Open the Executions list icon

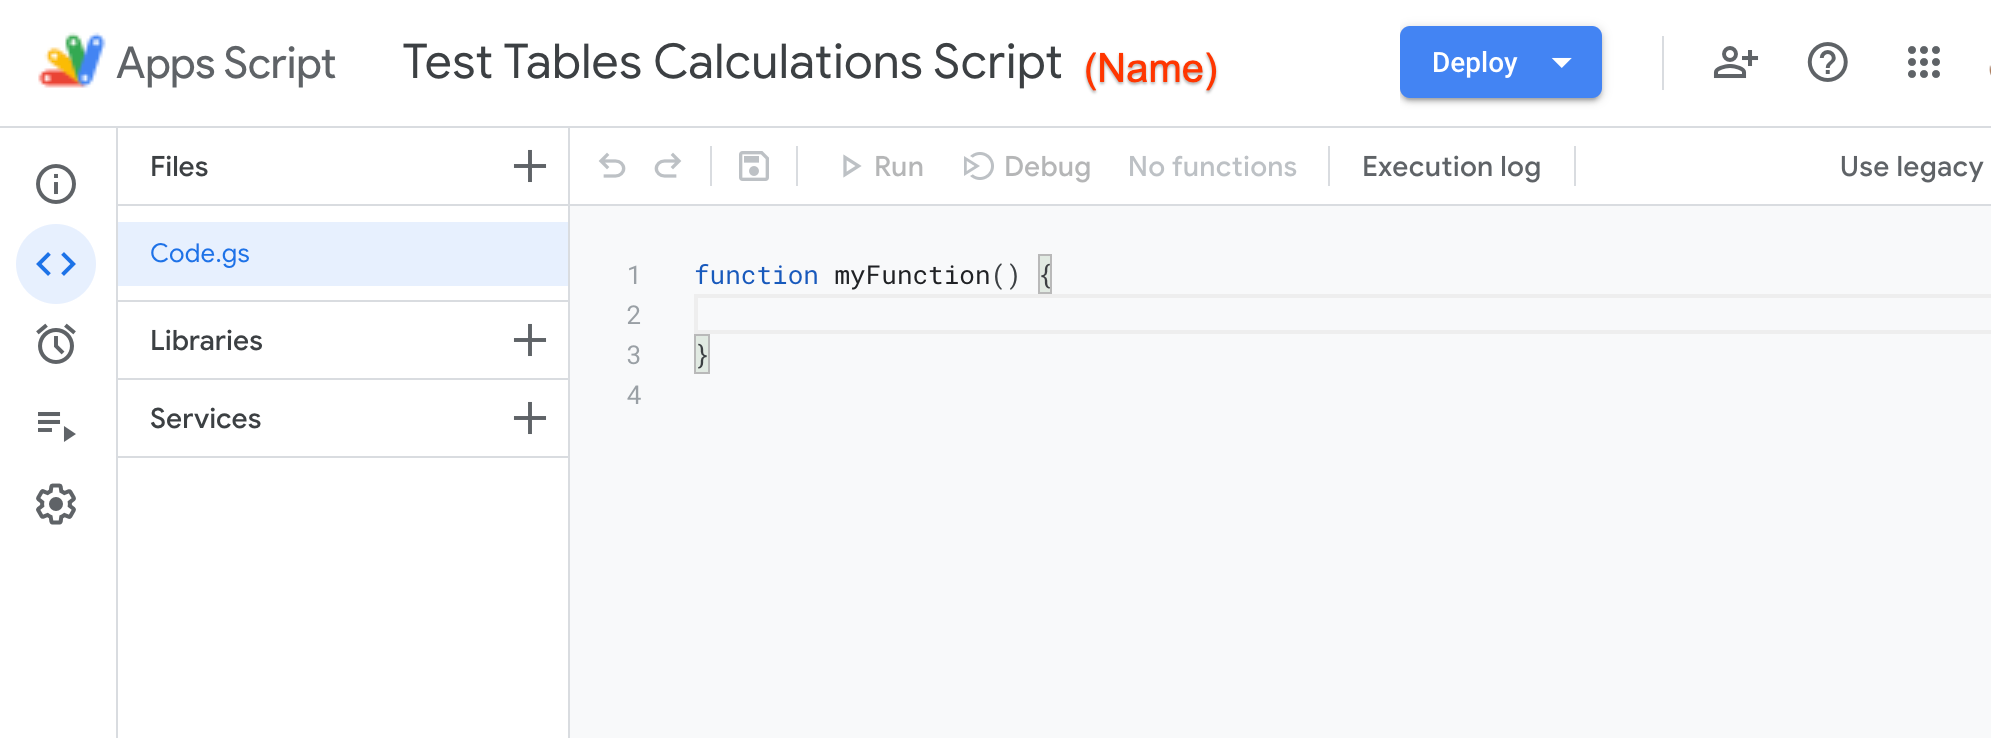click(56, 425)
